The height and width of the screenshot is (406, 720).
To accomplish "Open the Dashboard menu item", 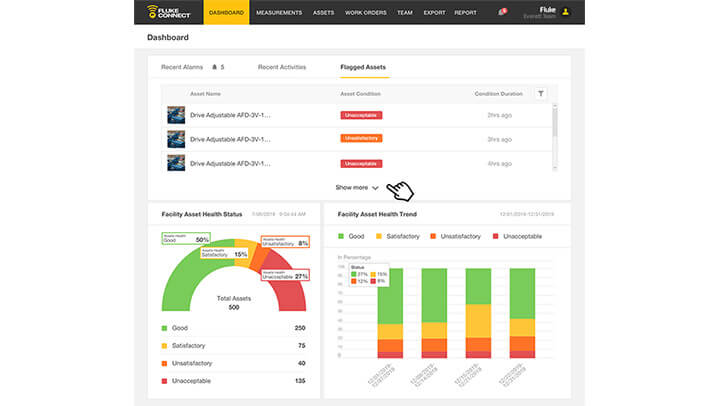I will (226, 12).
